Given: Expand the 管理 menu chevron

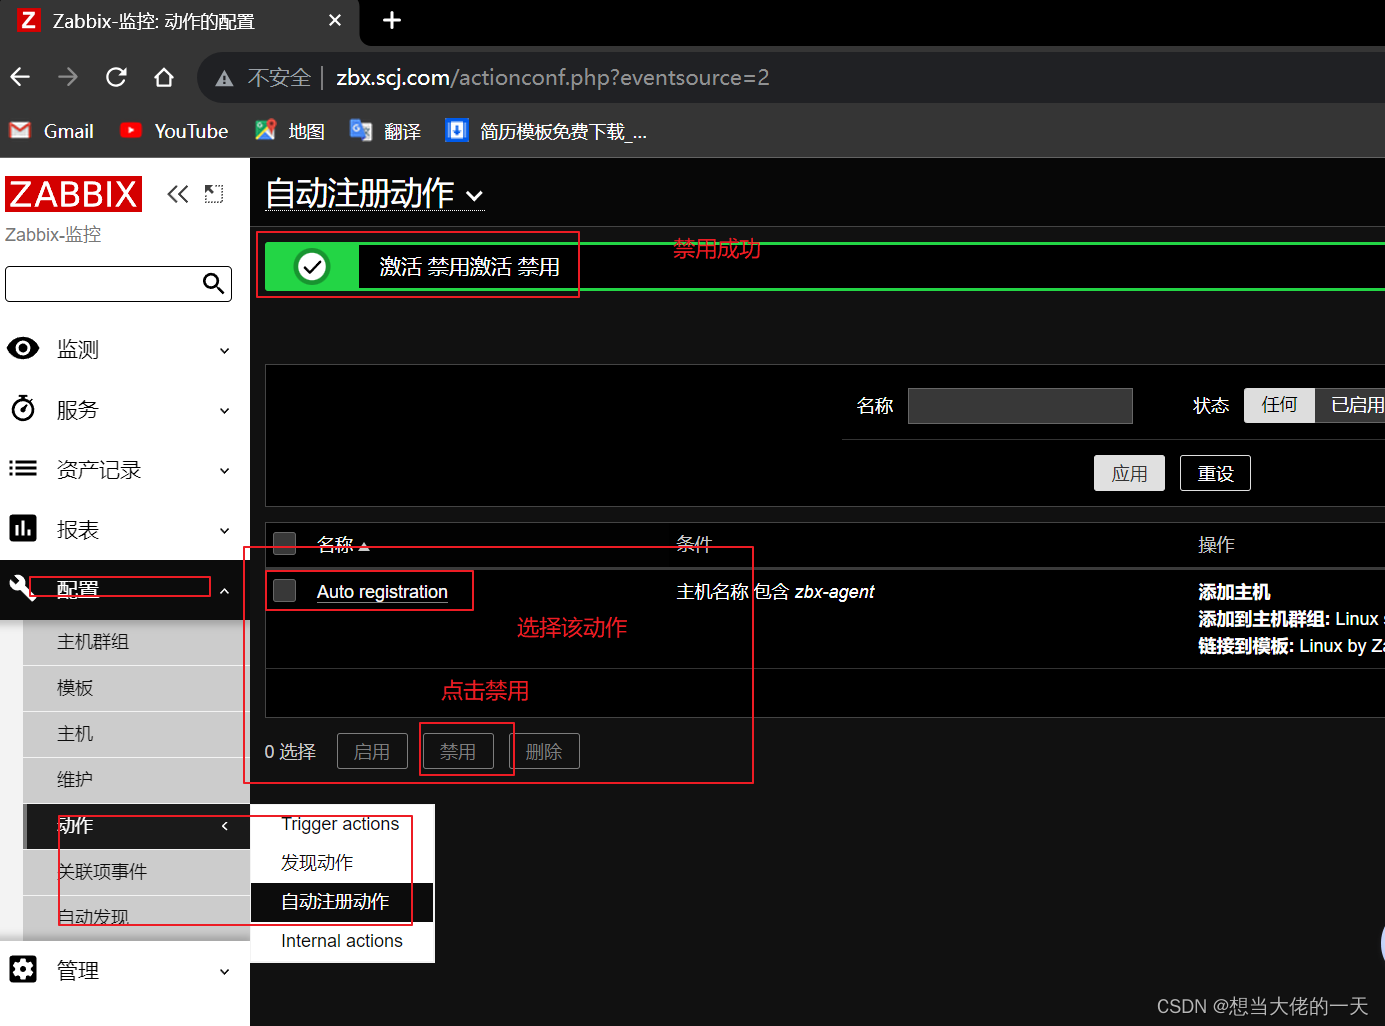Looking at the screenshot, I should coord(225,972).
